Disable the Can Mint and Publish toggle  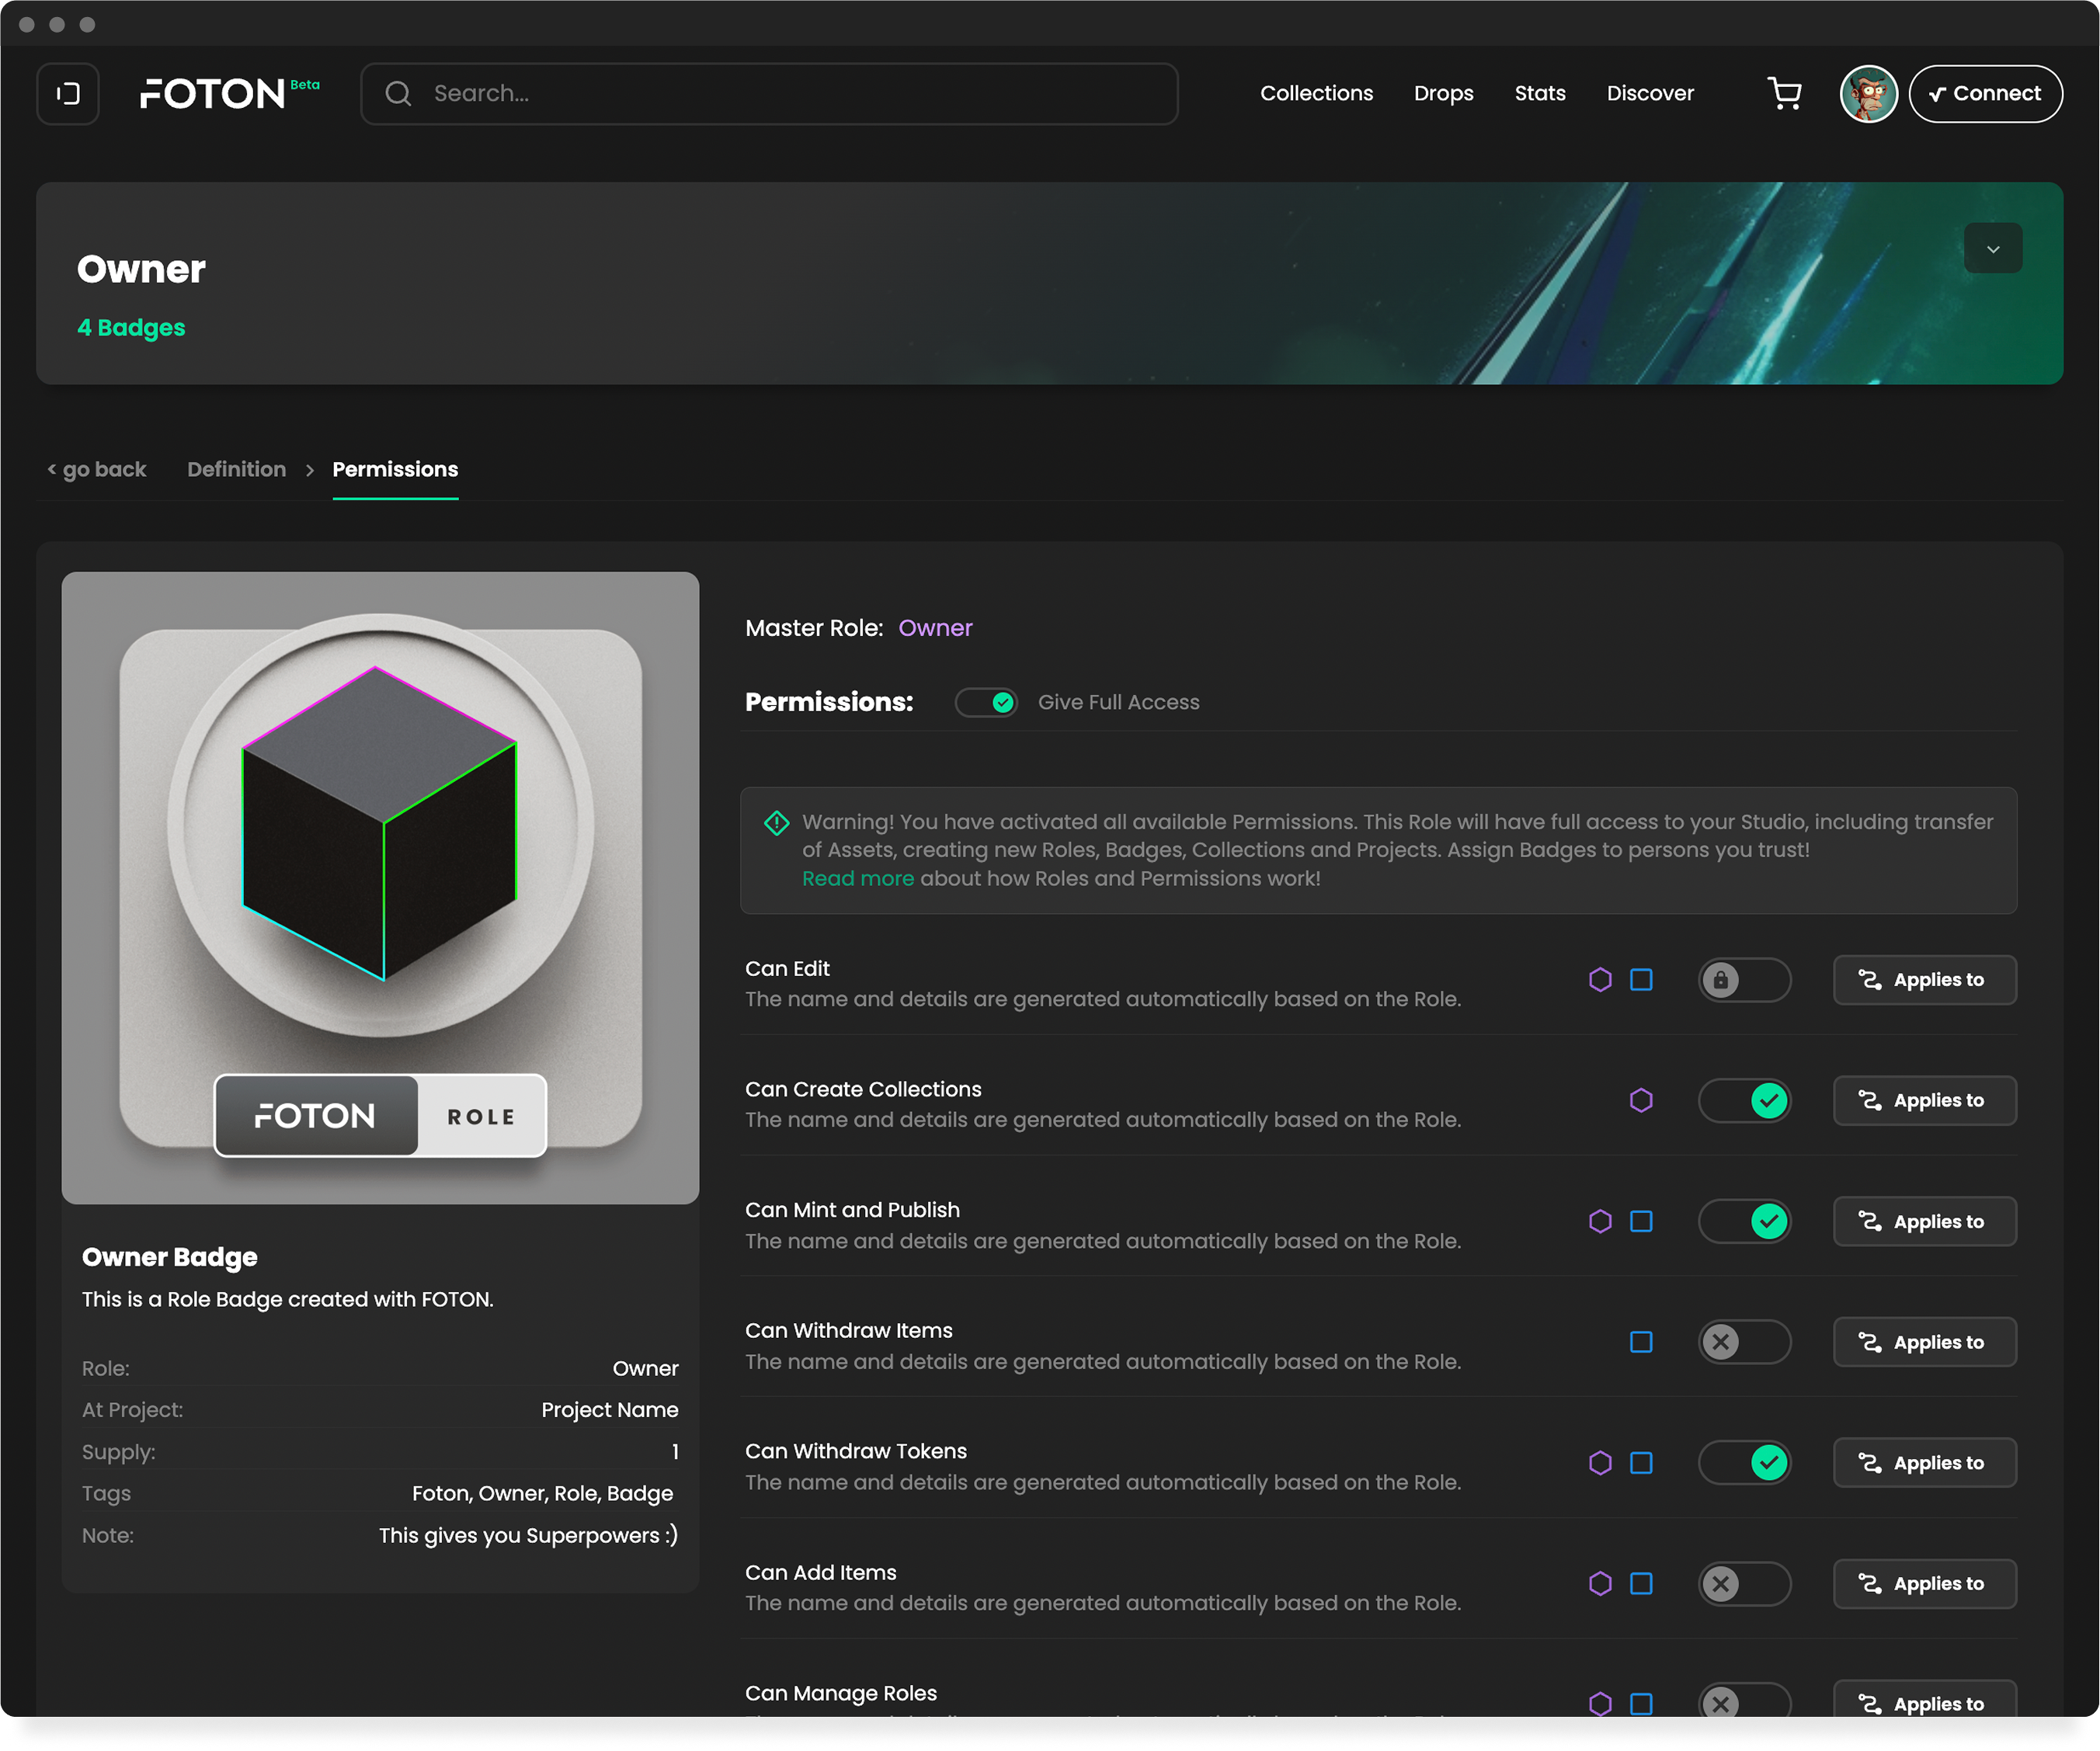point(1745,1222)
